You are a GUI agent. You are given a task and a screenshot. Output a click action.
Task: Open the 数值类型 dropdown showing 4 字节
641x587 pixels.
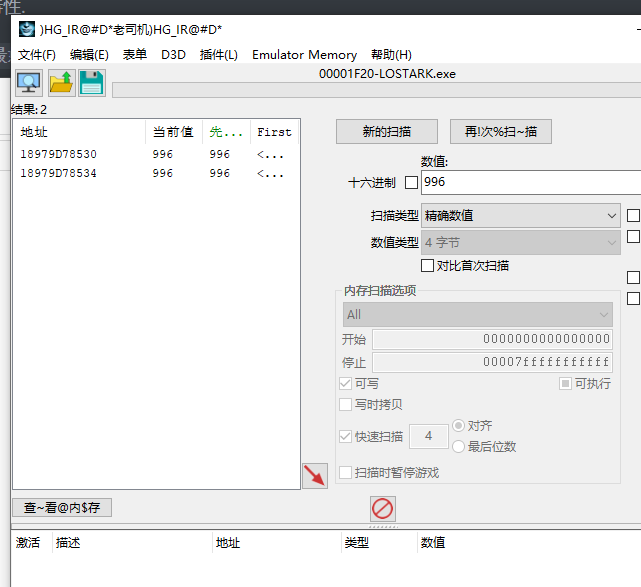pyautogui.click(x=521, y=242)
